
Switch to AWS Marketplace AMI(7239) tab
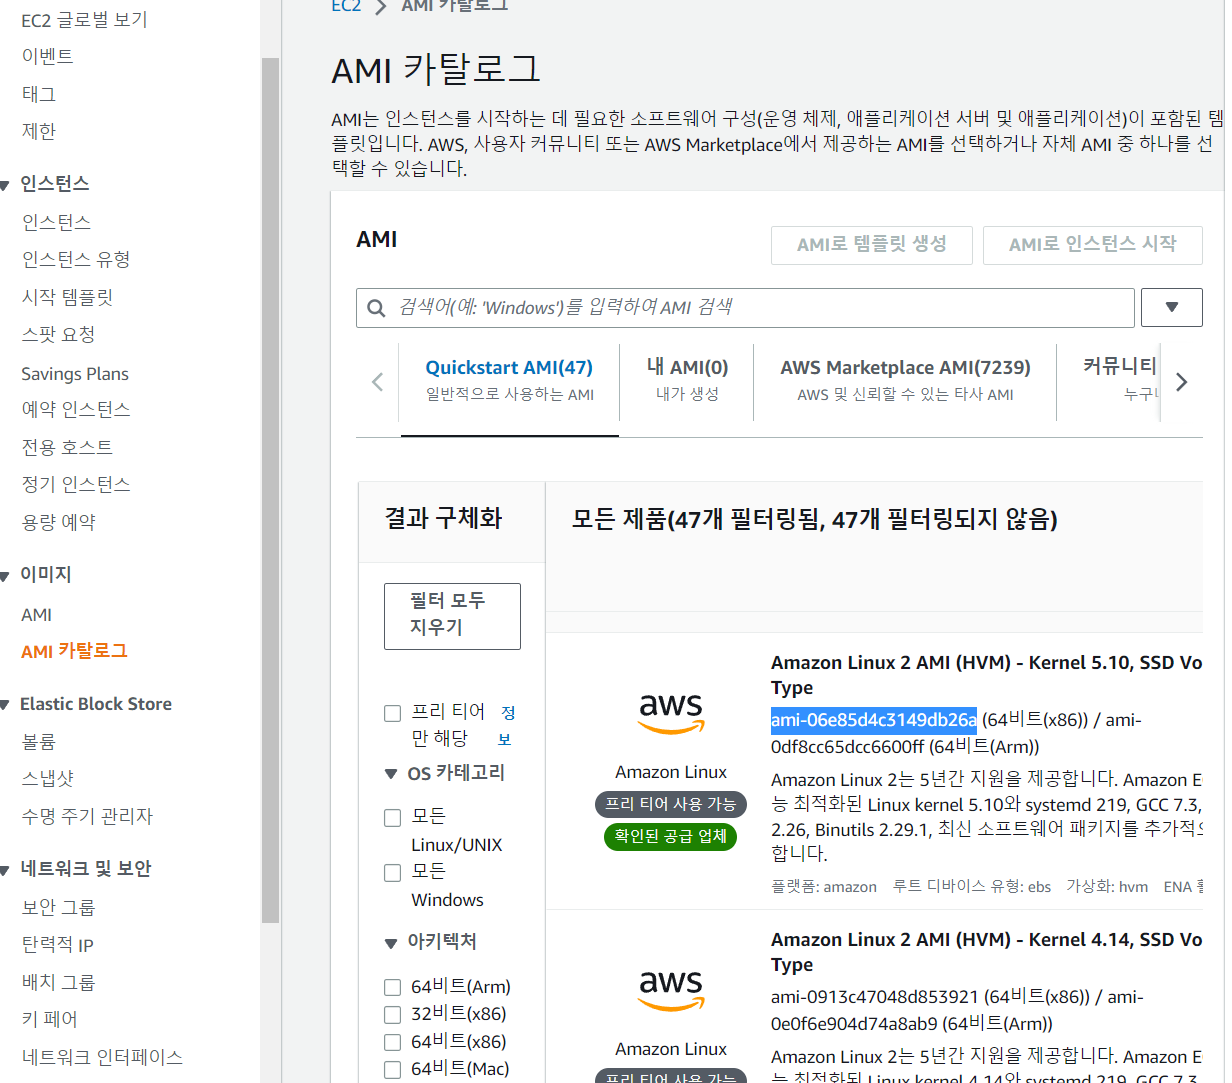pos(905,380)
